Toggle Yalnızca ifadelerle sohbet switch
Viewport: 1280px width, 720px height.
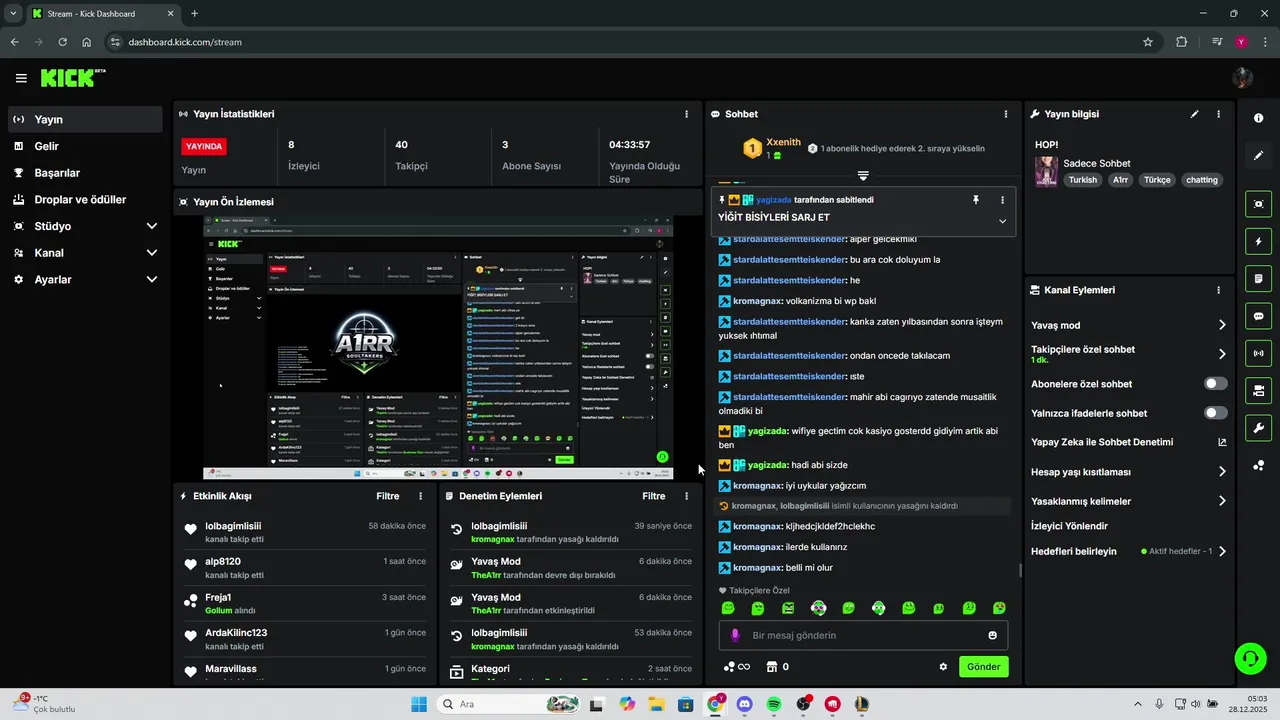1215,413
